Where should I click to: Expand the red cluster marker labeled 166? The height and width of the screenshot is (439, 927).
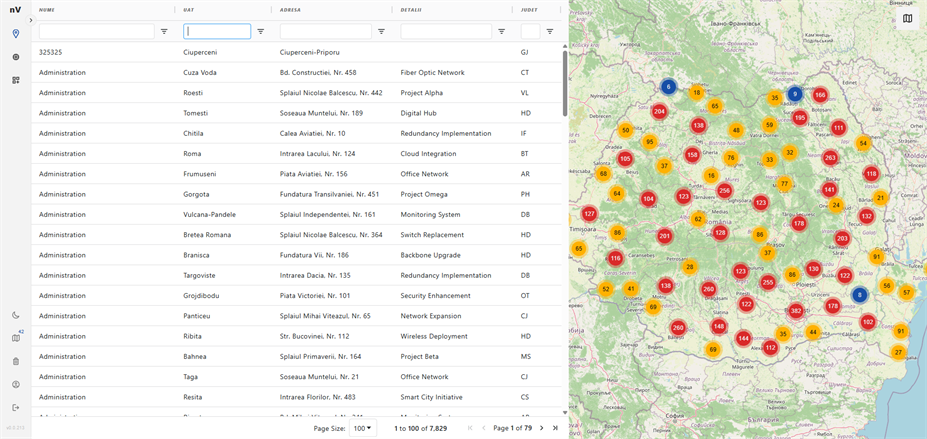click(x=819, y=95)
